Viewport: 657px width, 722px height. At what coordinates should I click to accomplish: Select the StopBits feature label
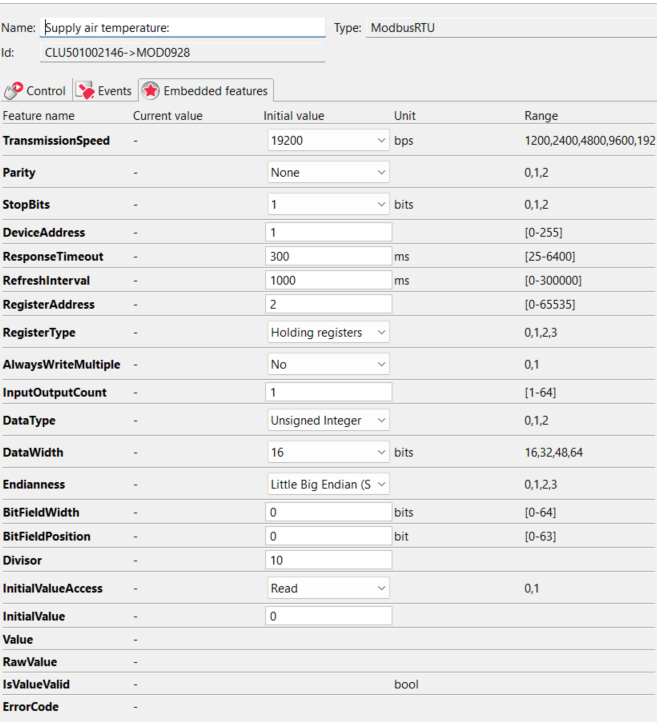26,204
